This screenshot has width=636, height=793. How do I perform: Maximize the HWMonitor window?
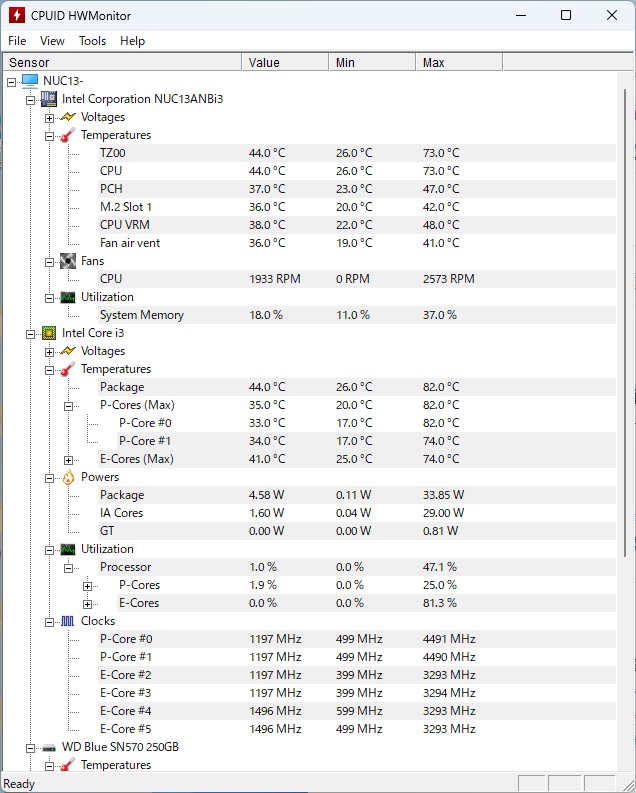click(566, 15)
